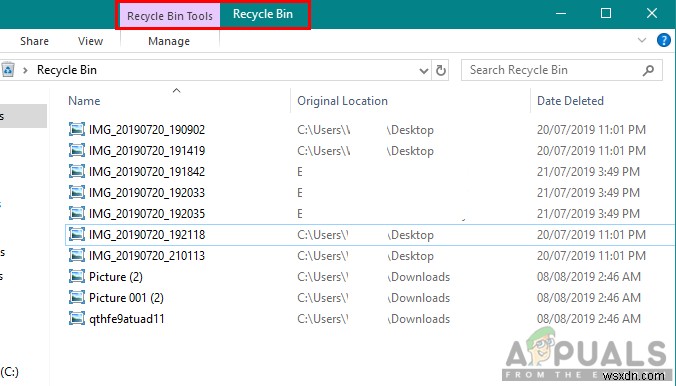Screen dimensions: 676x386
Task: Refresh the Recycle Bin folder view
Action: tap(441, 70)
